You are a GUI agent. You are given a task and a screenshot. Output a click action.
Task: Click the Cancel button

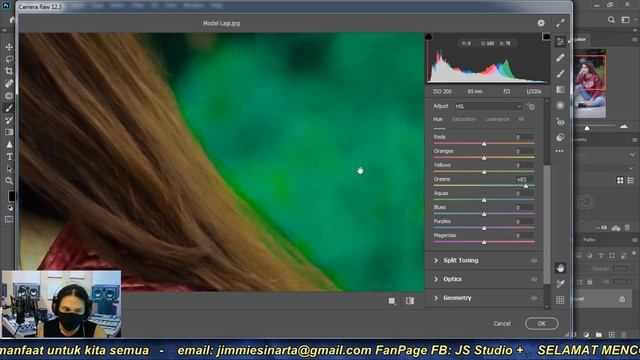[502, 324]
